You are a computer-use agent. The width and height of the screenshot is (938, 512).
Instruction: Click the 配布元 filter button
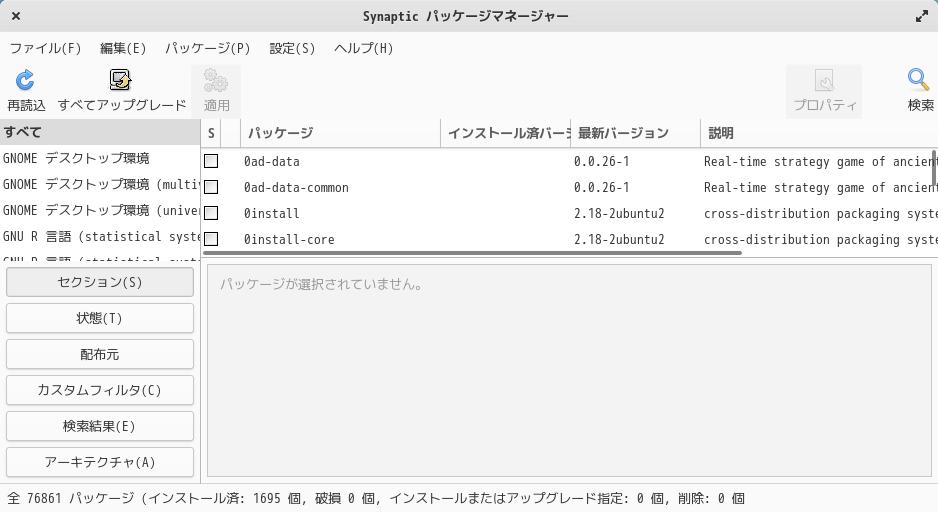100,354
